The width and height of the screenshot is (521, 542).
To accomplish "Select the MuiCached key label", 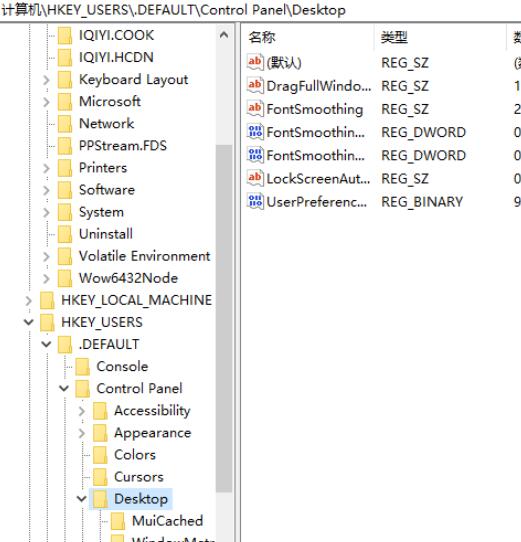I will pos(167,521).
